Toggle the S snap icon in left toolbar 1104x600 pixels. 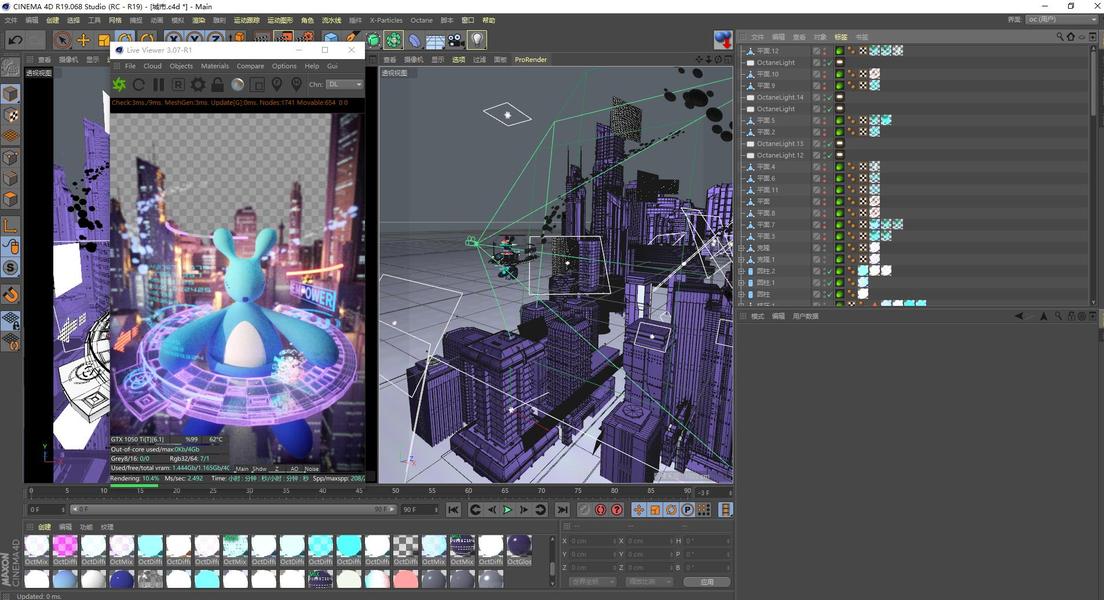pos(10,268)
